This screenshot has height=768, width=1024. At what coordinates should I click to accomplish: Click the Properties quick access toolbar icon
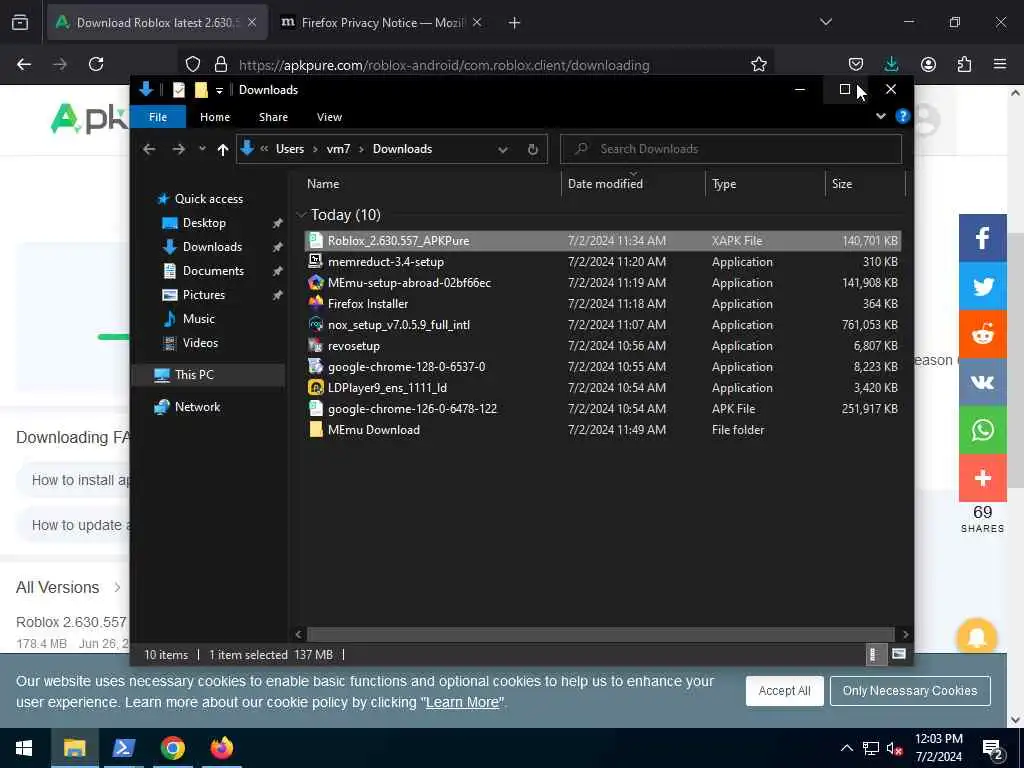pos(178,89)
